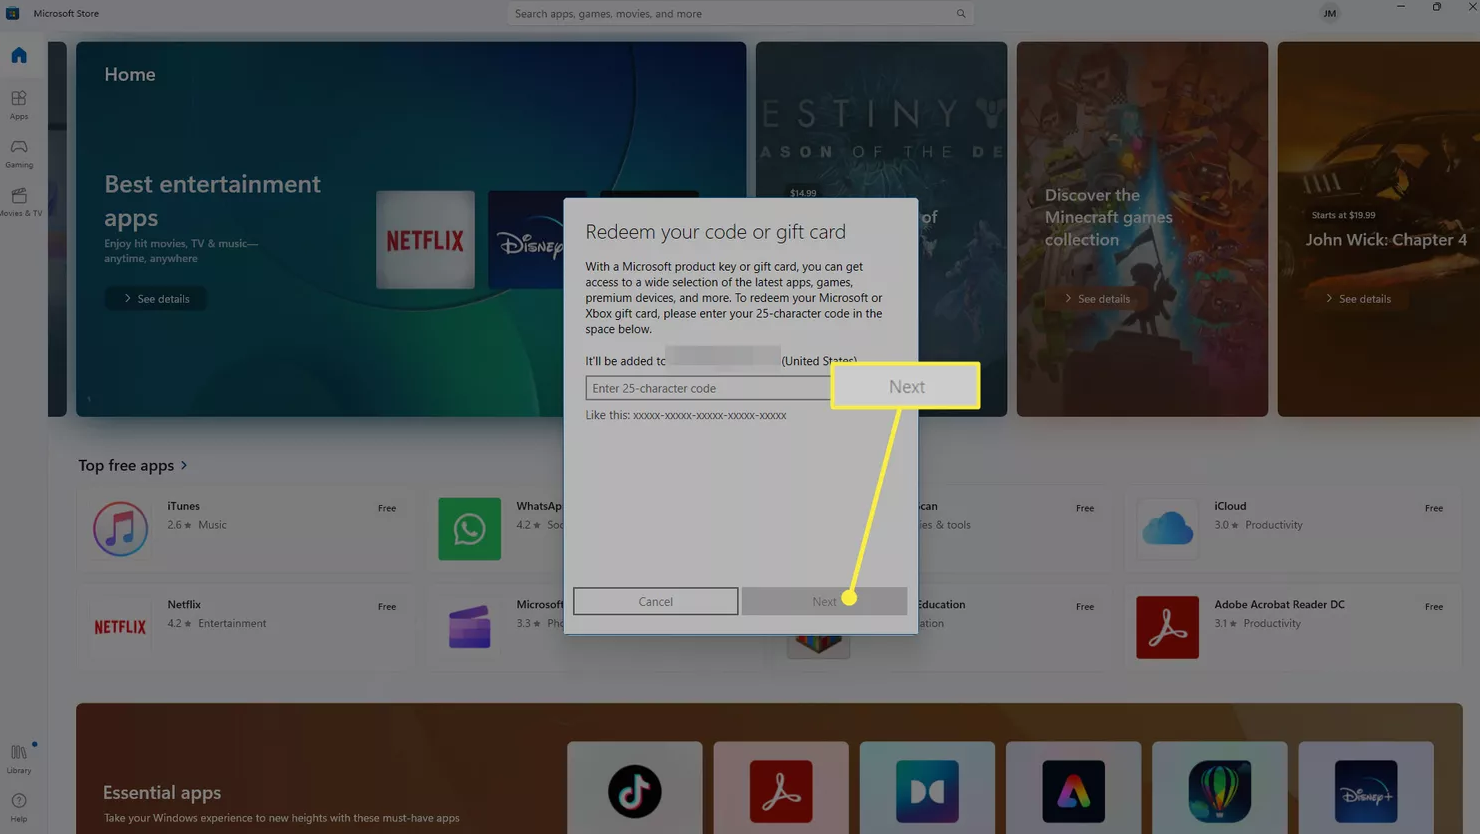The height and width of the screenshot is (834, 1480).
Task: Click the Best entertainment apps heading
Action: click(x=212, y=200)
